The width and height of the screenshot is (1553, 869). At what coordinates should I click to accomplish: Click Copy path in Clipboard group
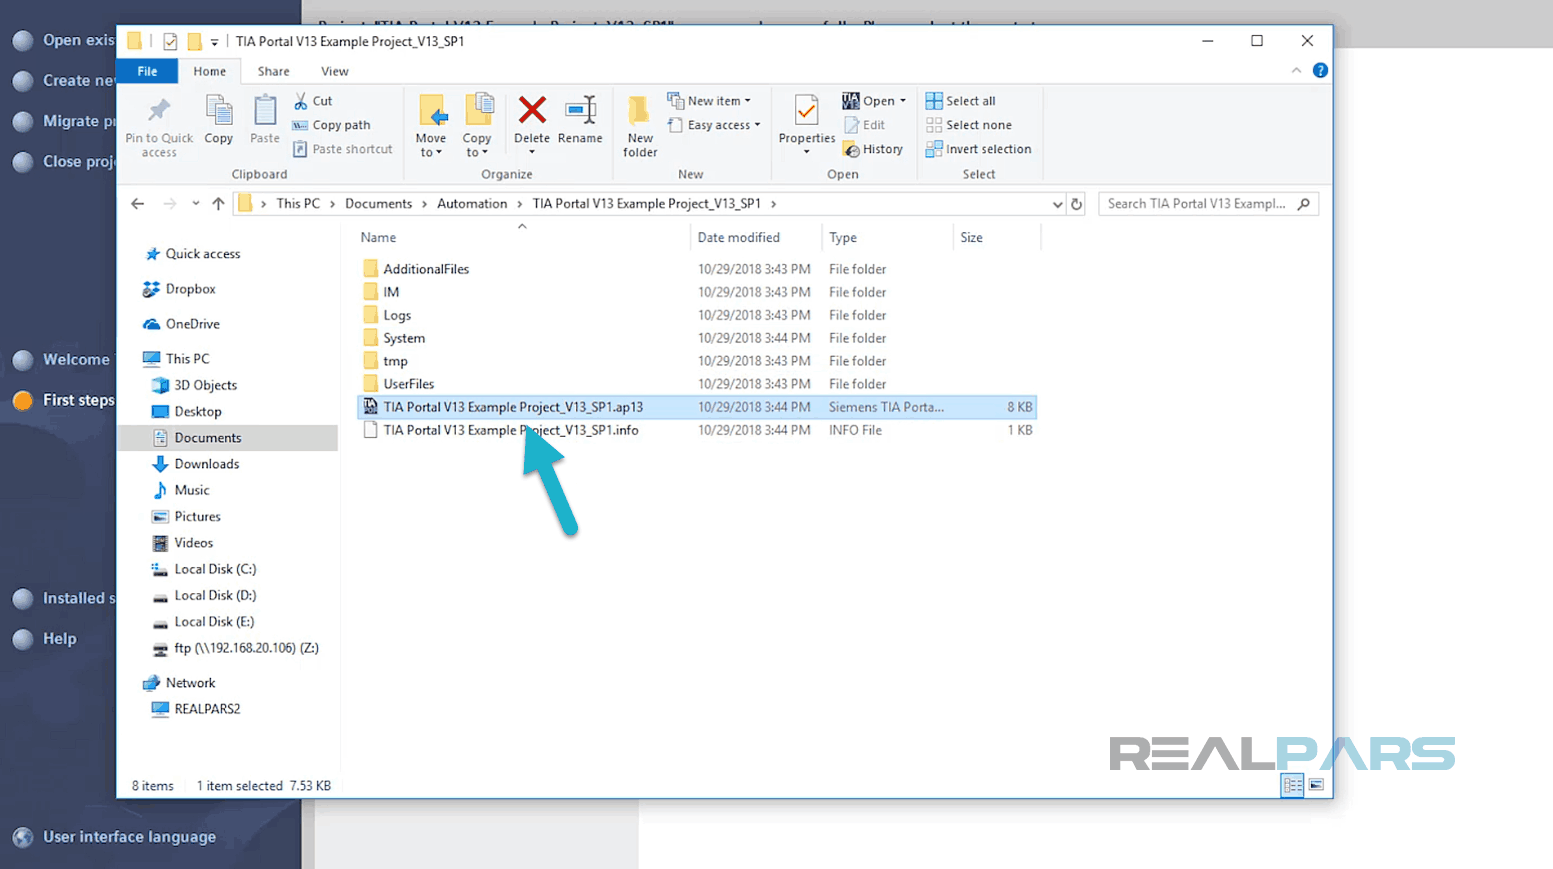(x=331, y=125)
